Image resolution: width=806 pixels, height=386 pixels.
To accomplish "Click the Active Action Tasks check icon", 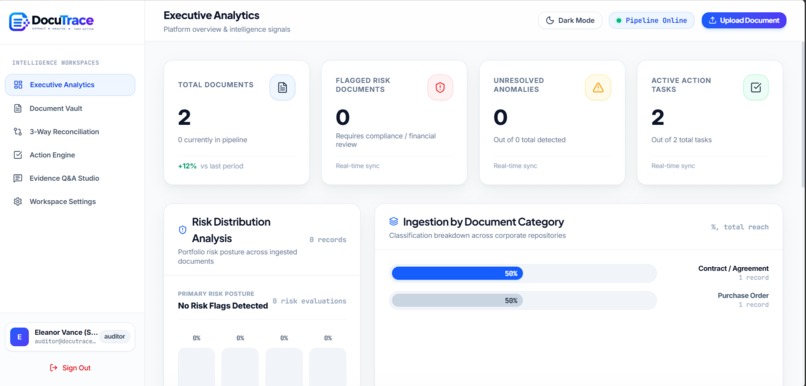I will click(x=756, y=87).
